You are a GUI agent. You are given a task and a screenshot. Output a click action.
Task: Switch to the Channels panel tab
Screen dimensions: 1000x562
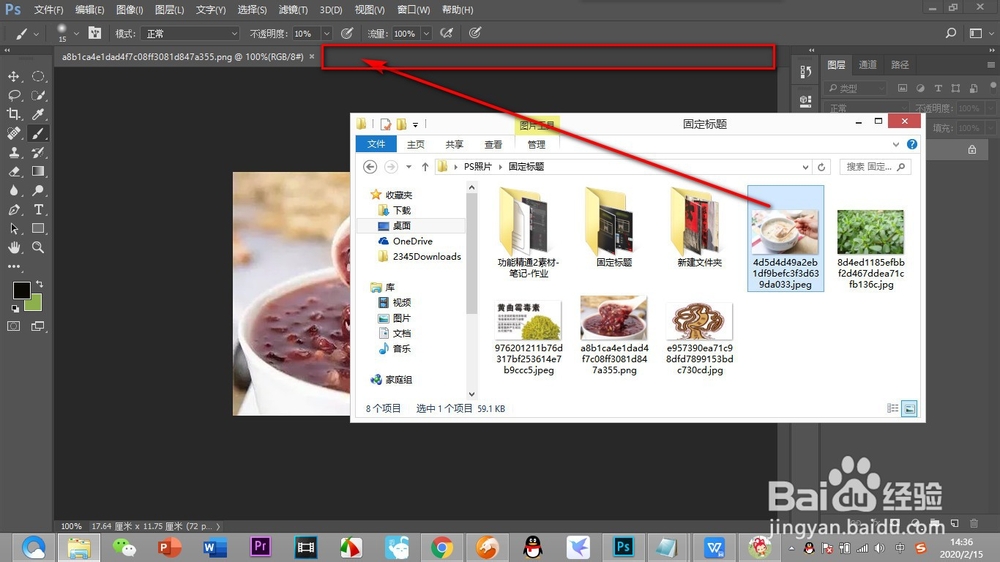click(867, 65)
